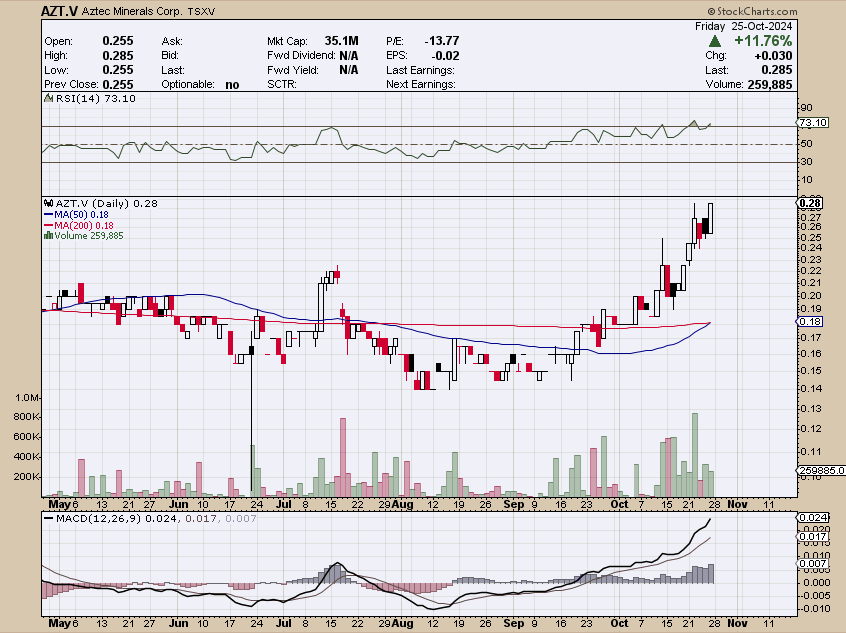Click the Chg value +0.030
Viewport: 846px width, 633px height.
click(773, 56)
